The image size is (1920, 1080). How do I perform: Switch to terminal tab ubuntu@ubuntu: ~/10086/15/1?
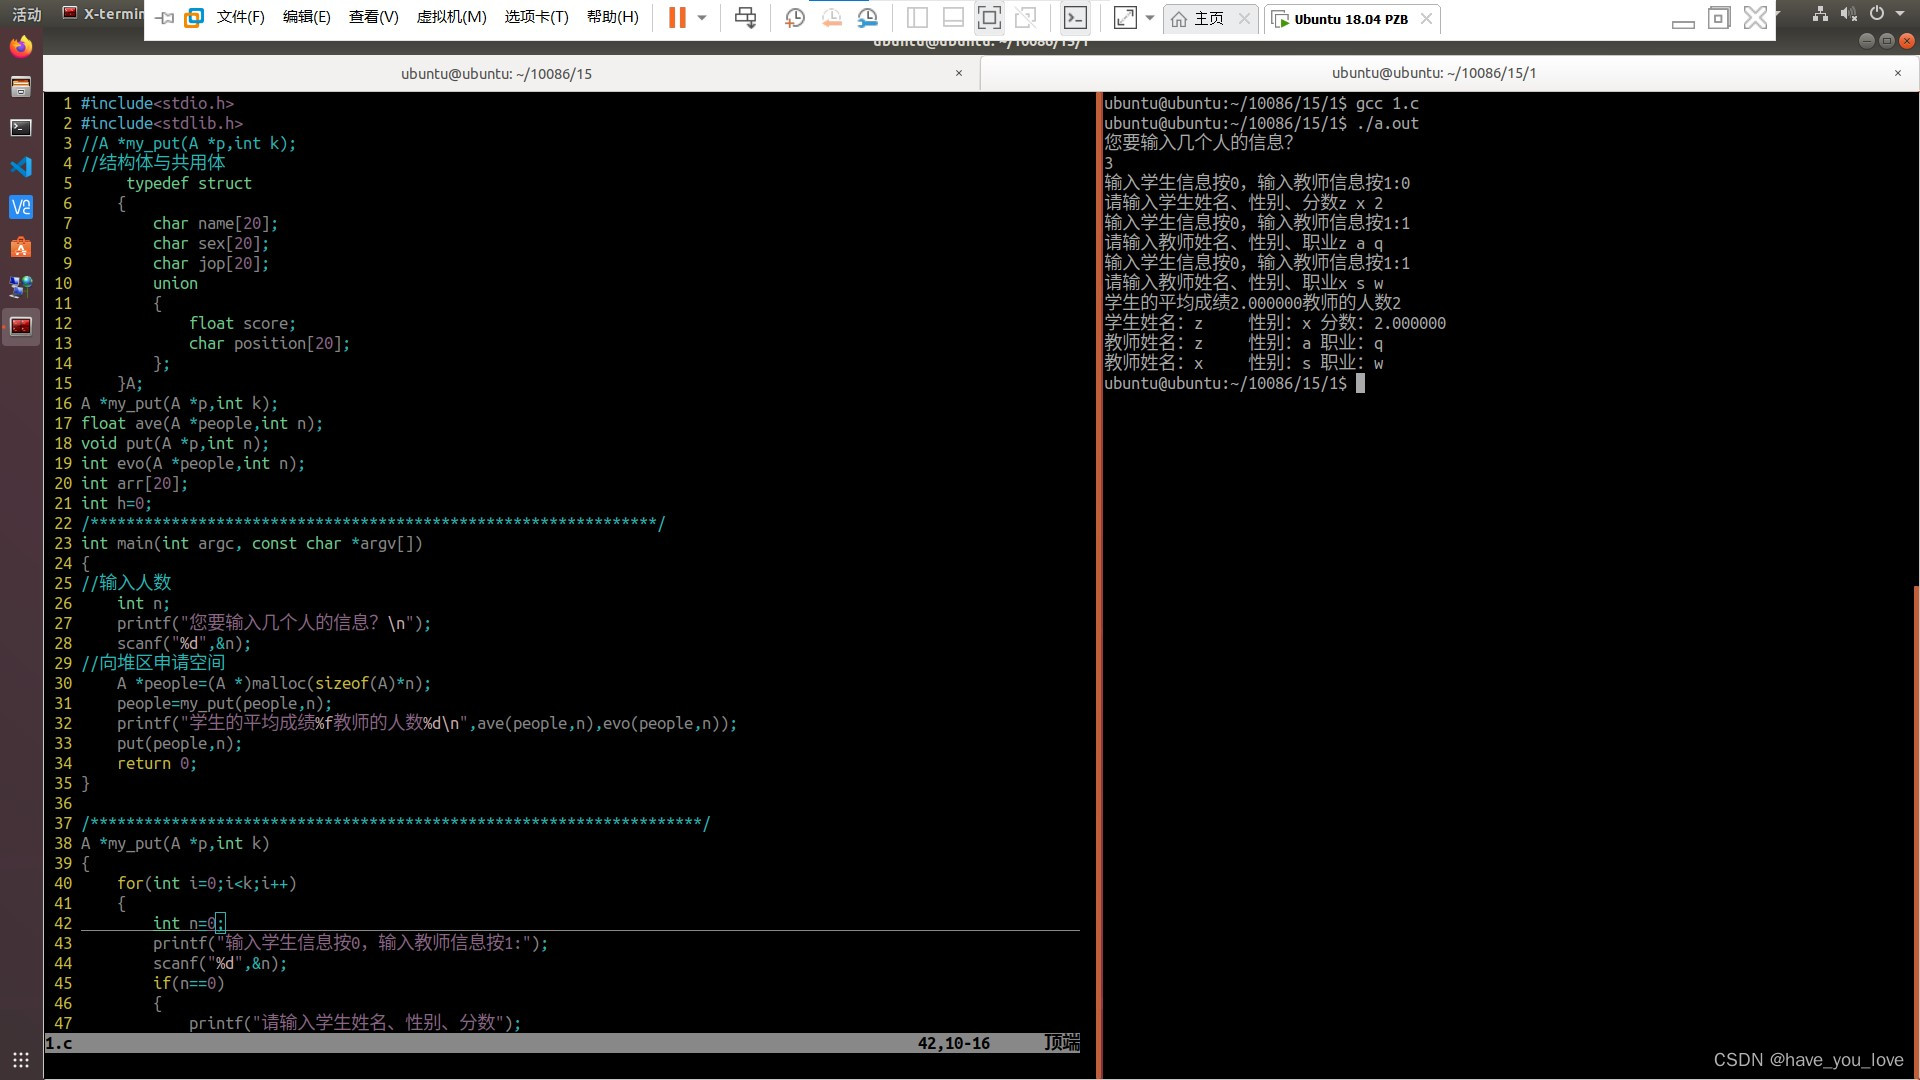point(1434,73)
